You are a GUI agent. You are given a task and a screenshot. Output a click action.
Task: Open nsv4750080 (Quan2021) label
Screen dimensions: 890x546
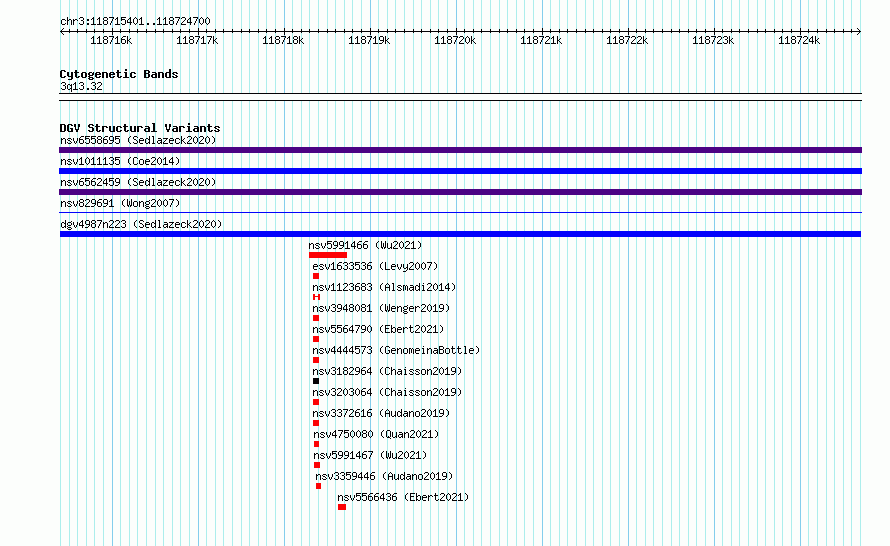[376, 434]
